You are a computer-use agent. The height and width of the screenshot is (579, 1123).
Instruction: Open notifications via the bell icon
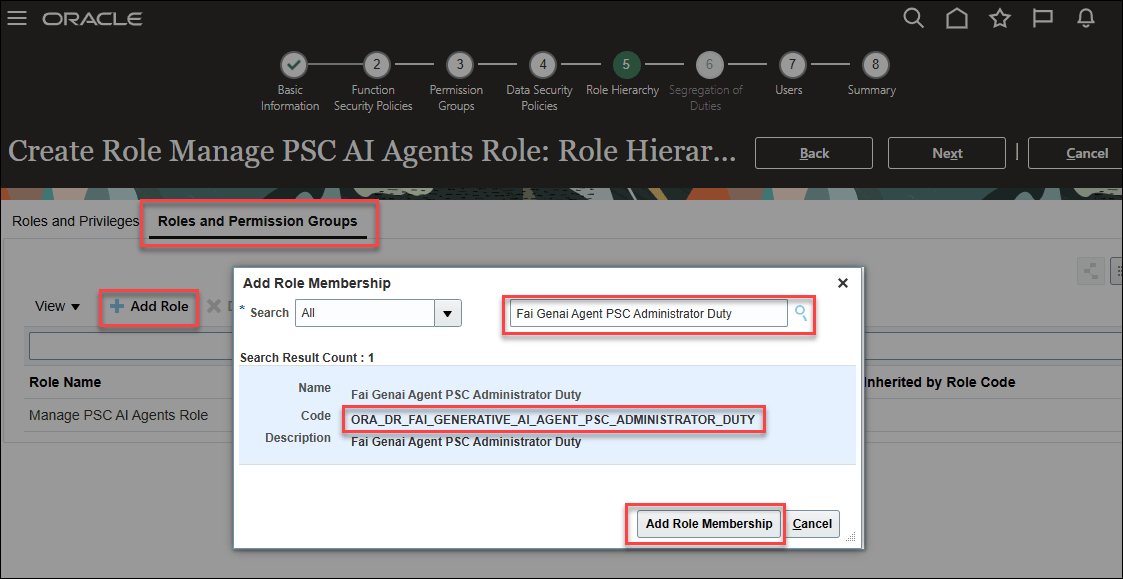tap(1085, 17)
